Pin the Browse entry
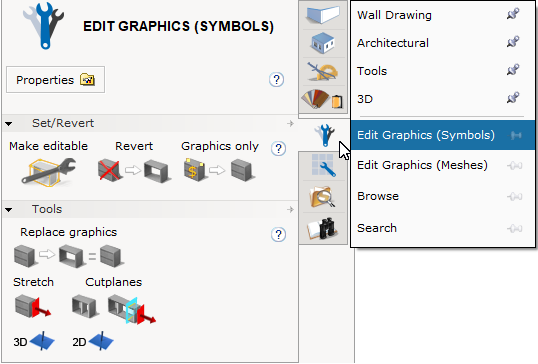538x364 pixels. (x=515, y=197)
